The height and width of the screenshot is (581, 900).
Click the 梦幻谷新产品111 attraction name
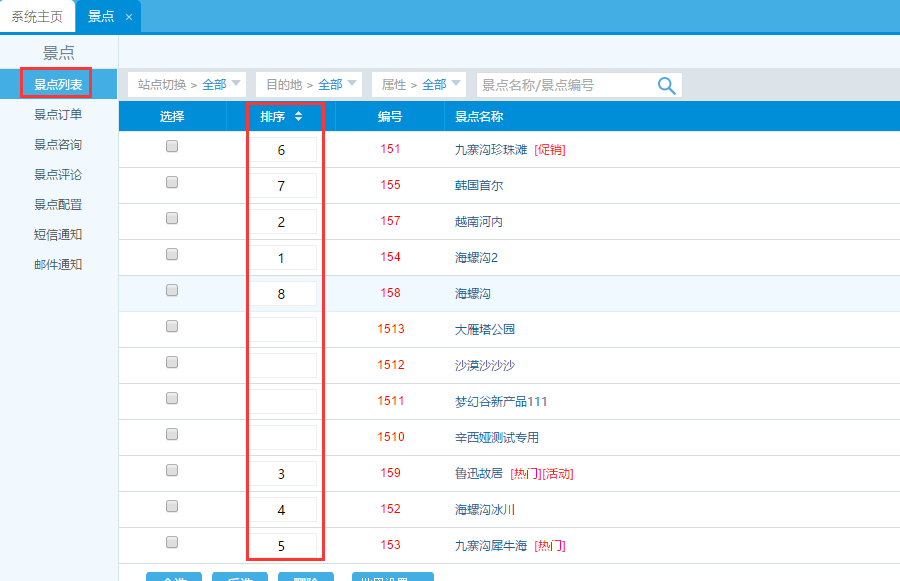pos(500,401)
